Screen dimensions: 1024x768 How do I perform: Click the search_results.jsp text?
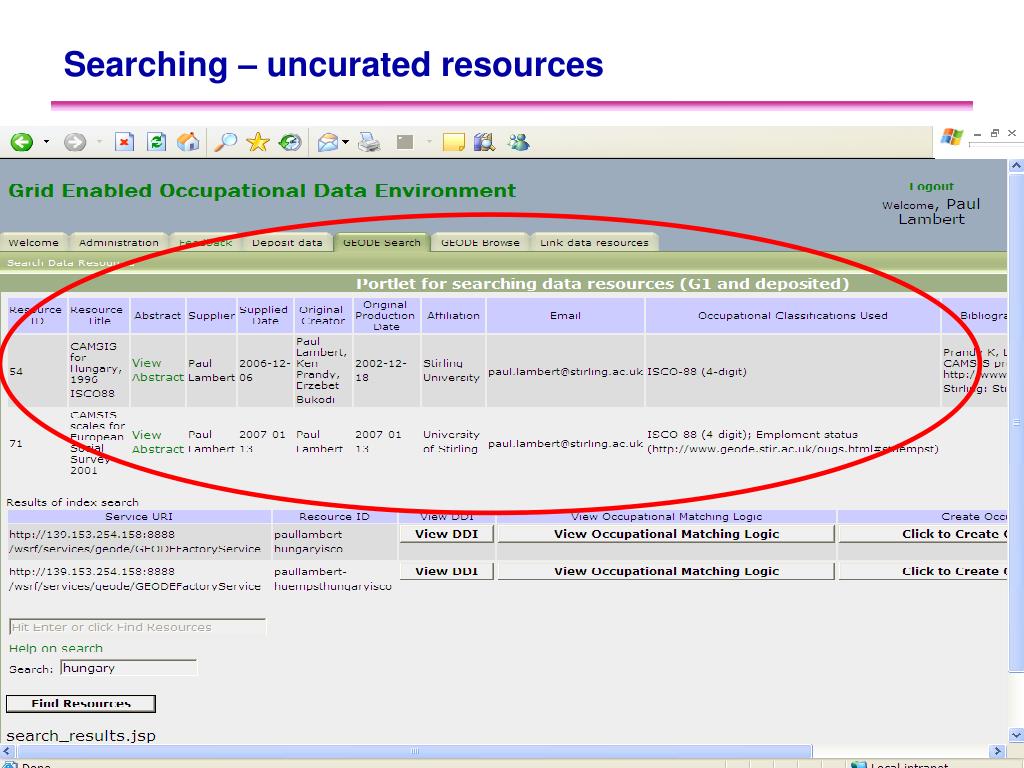point(81,736)
